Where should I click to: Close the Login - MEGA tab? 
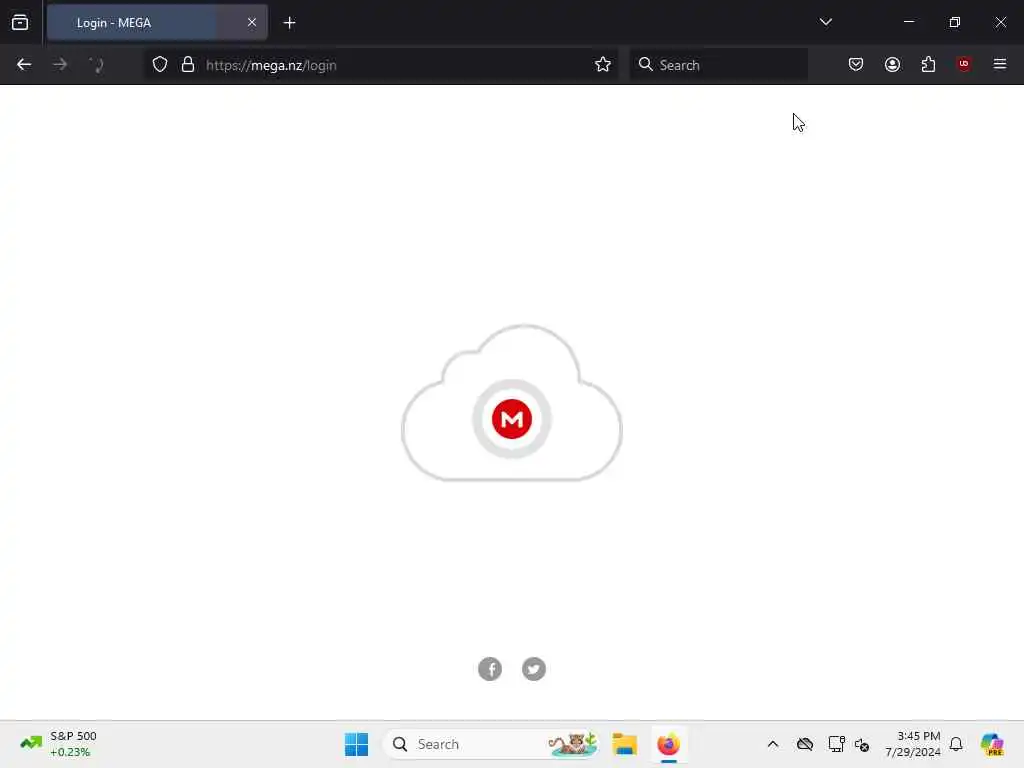[251, 22]
